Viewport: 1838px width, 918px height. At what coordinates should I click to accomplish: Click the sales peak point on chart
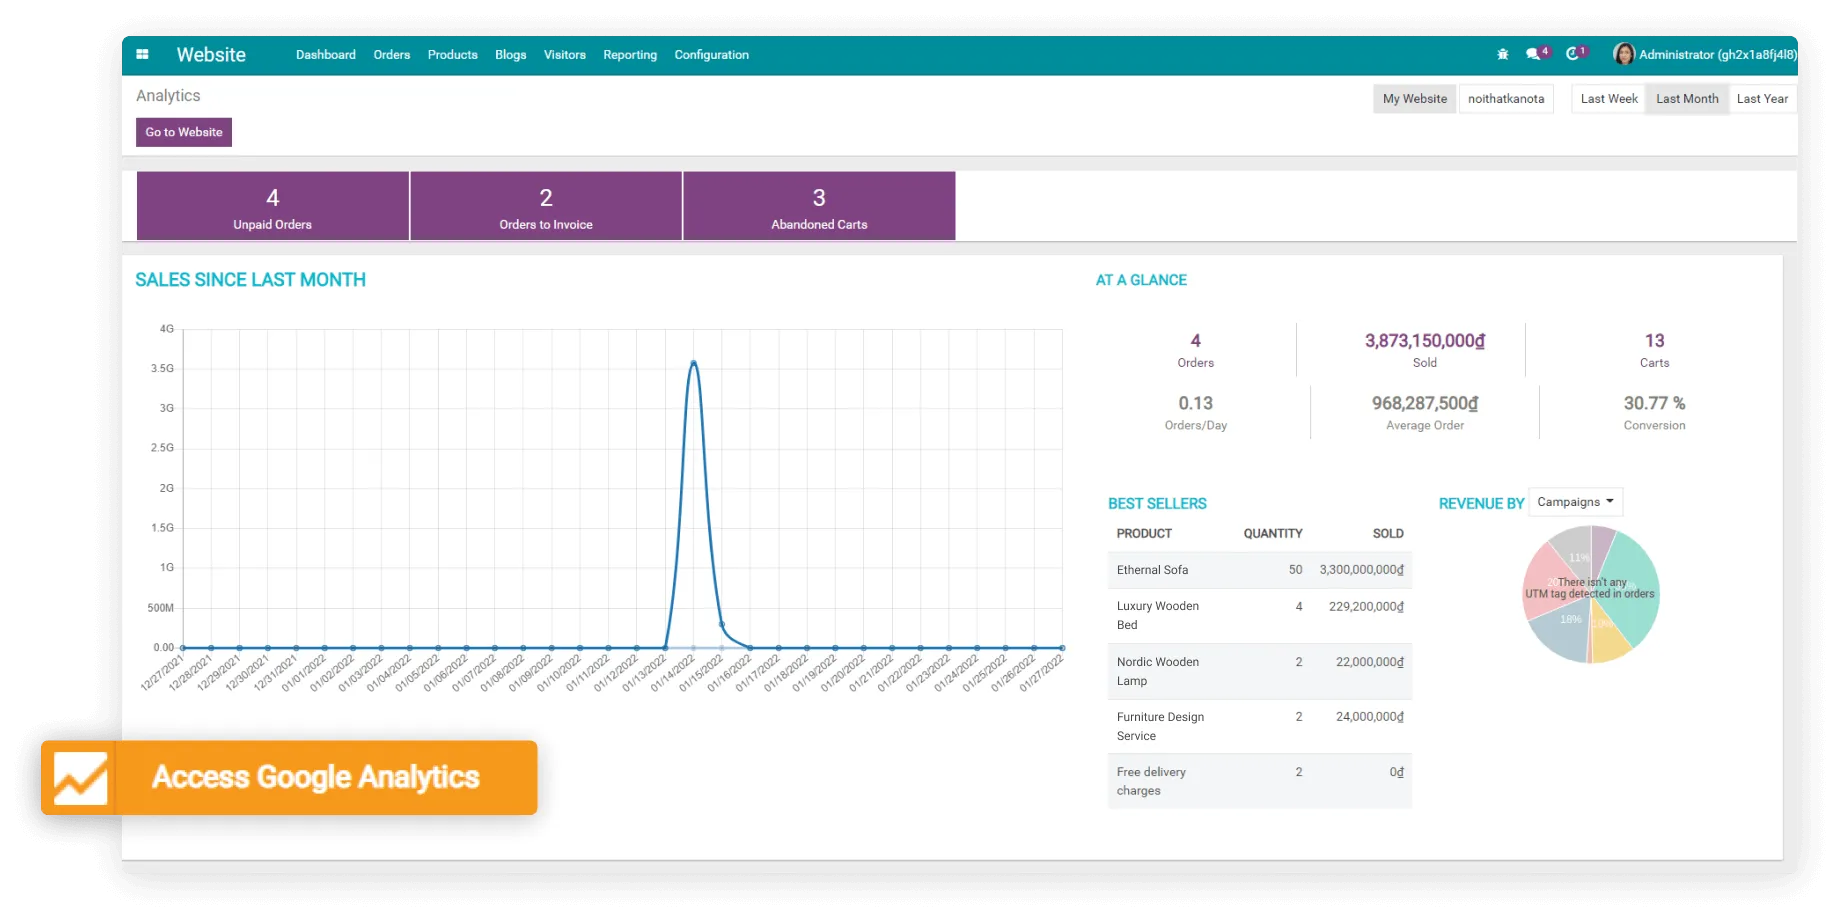(693, 362)
